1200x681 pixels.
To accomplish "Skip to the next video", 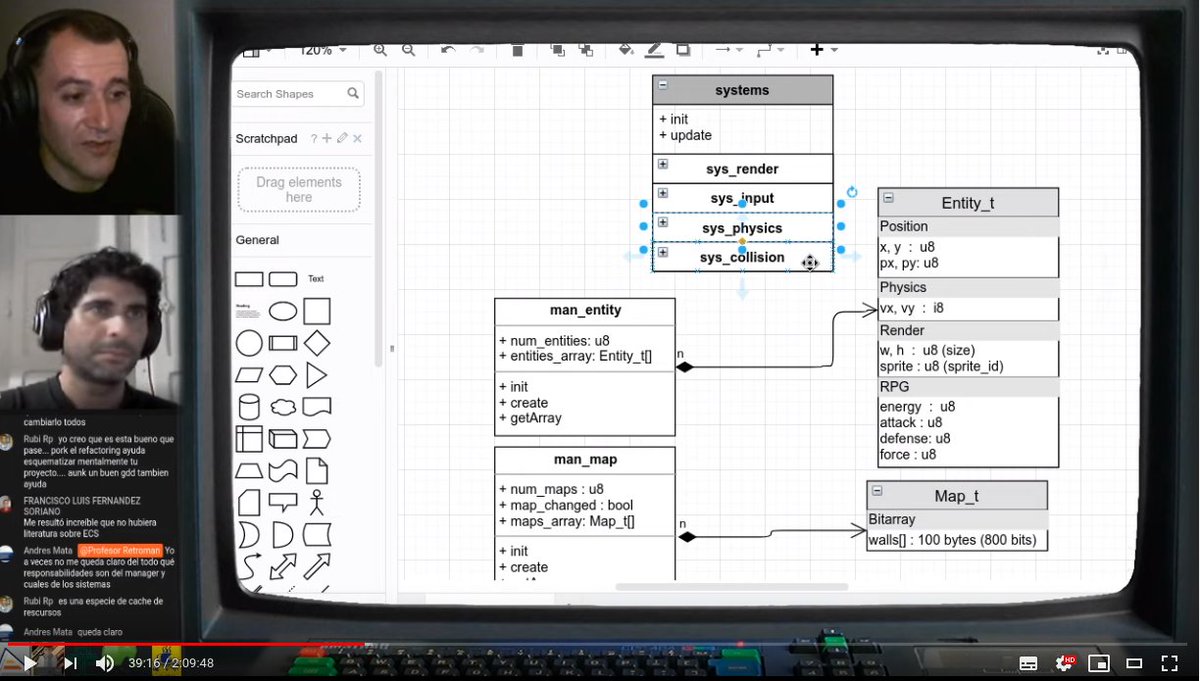I will (70, 662).
